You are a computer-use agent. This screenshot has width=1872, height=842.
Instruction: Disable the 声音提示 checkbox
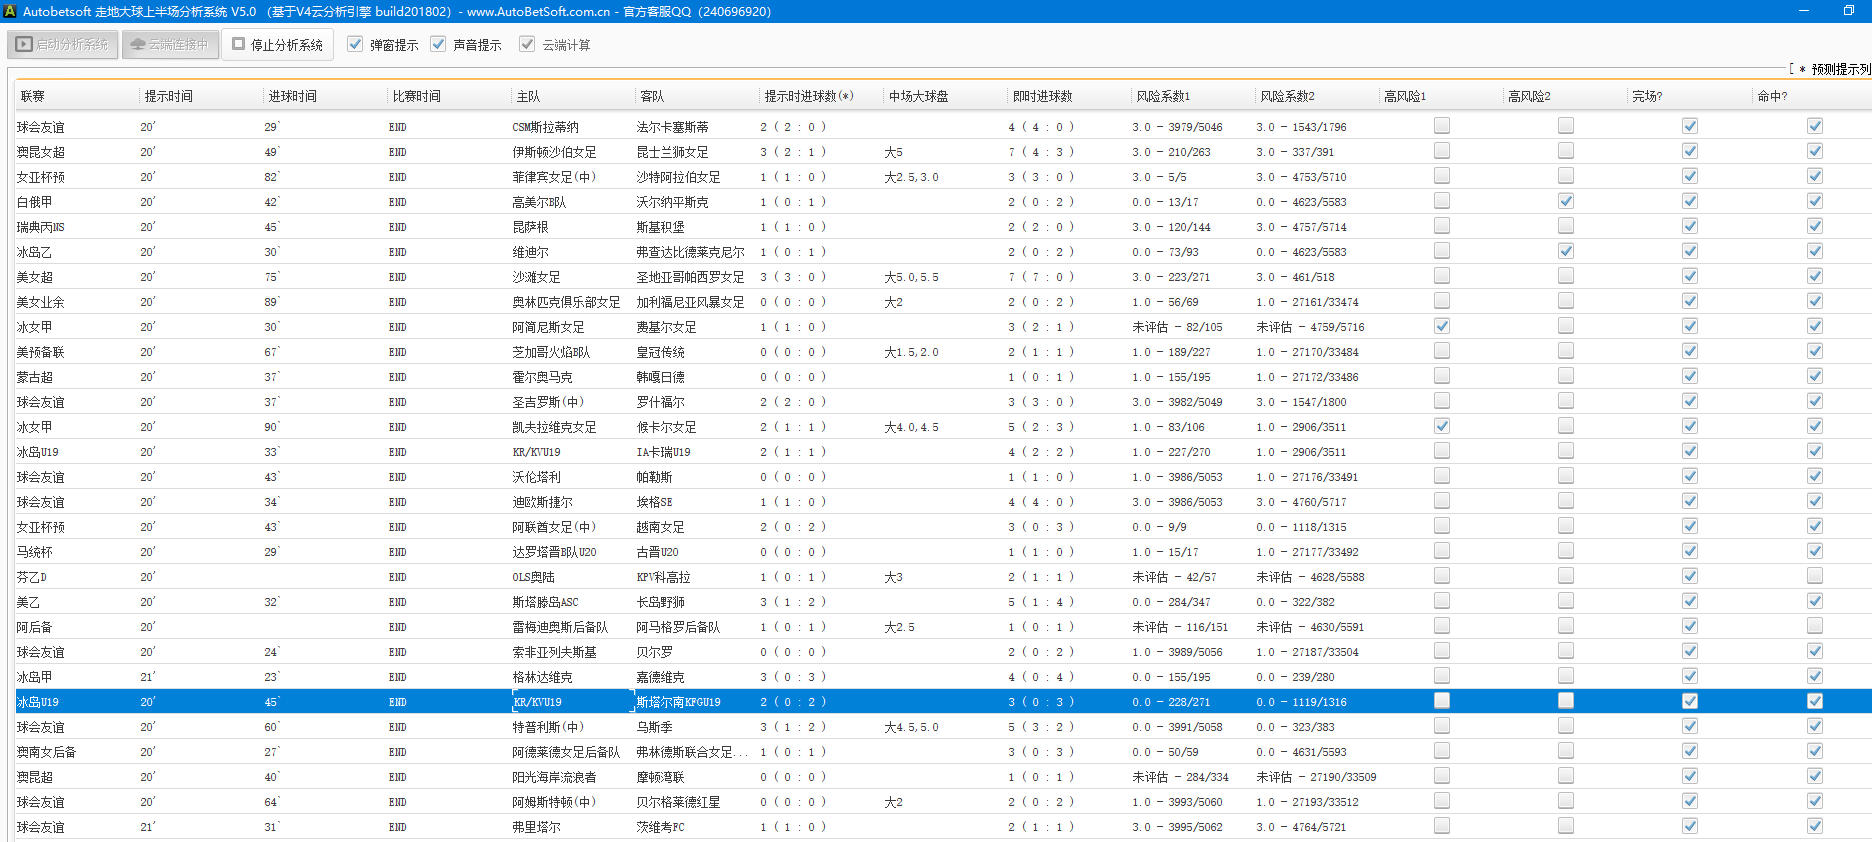438,44
